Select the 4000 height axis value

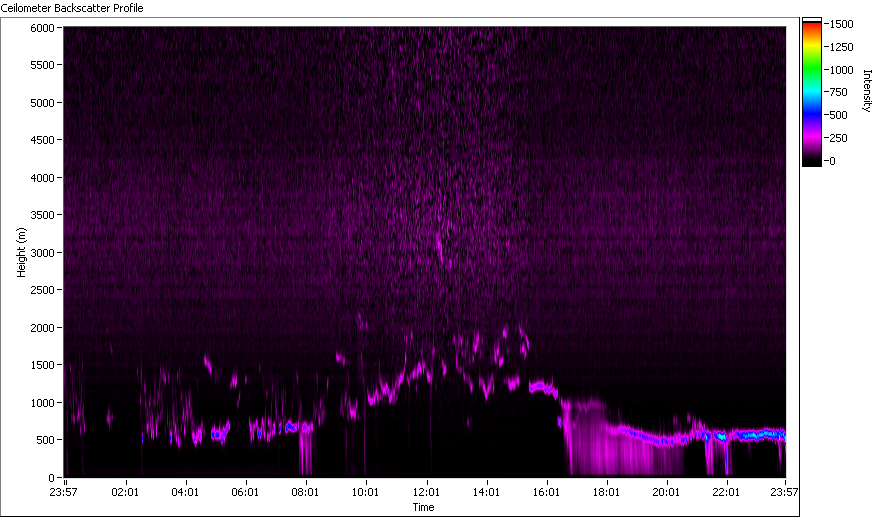point(42,178)
